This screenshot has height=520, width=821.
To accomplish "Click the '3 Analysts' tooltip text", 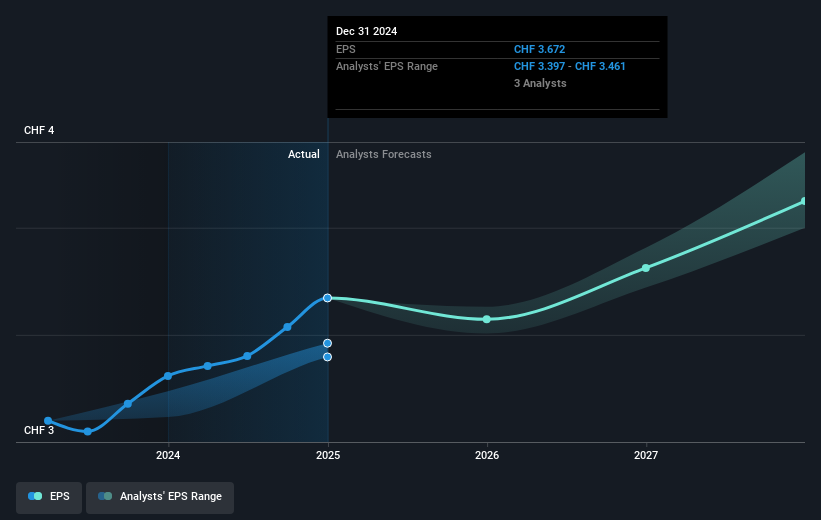I will click(540, 83).
